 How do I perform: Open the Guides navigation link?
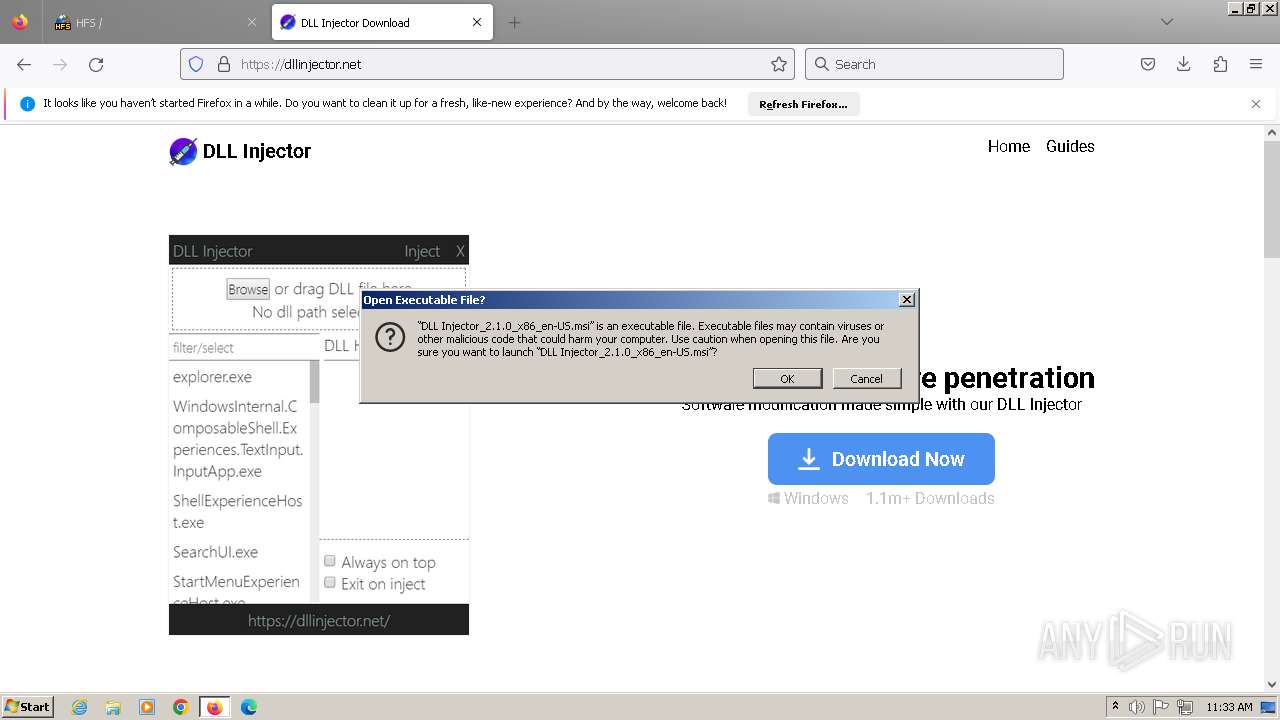(1070, 146)
